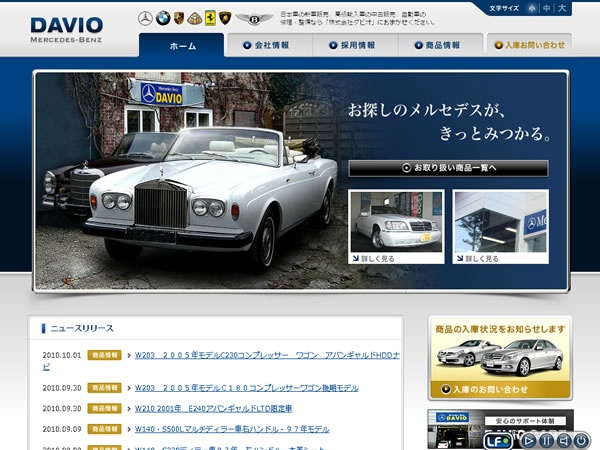Set text size to medium (中)
This screenshot has height=450, width=600.
[x=547, y=8]
